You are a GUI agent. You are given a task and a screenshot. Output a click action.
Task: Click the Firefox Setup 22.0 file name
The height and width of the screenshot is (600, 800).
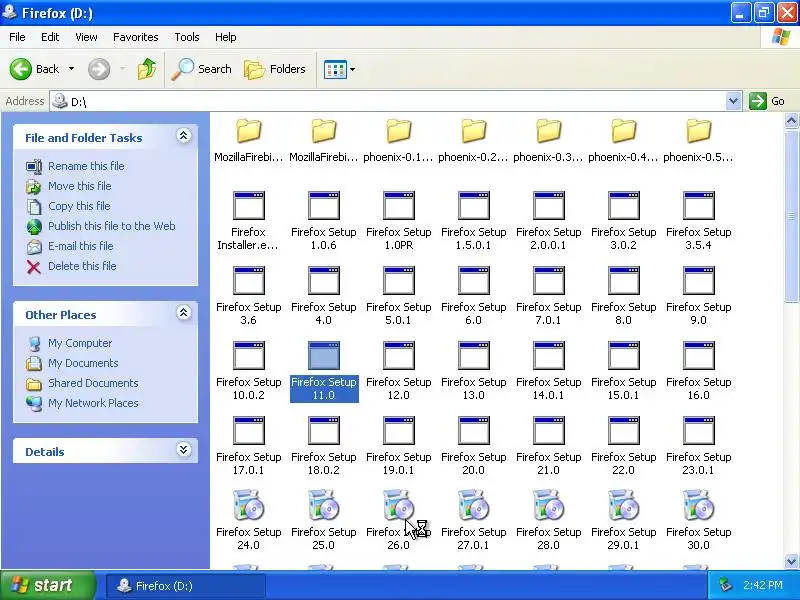[623, 463]
